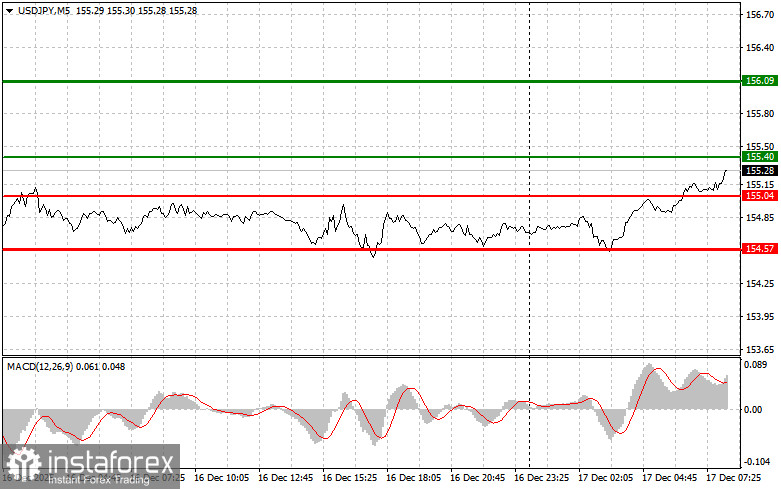Select the 0.089 MACD scale value
Image resolution: width=781 pixels, height=489 pixels.
pos(756,365)
